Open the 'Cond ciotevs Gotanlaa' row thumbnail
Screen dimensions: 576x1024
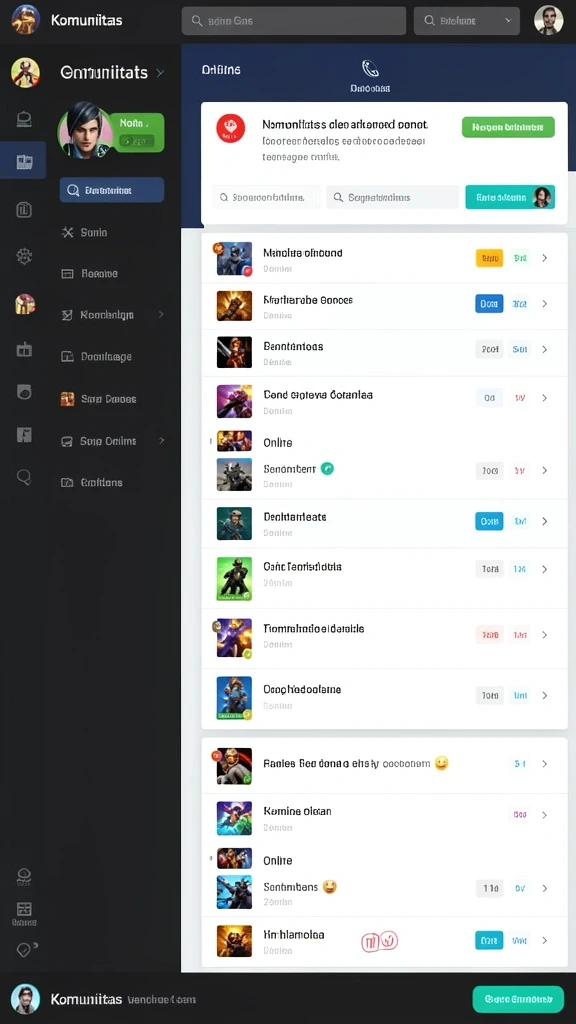(x=234, y=401)
